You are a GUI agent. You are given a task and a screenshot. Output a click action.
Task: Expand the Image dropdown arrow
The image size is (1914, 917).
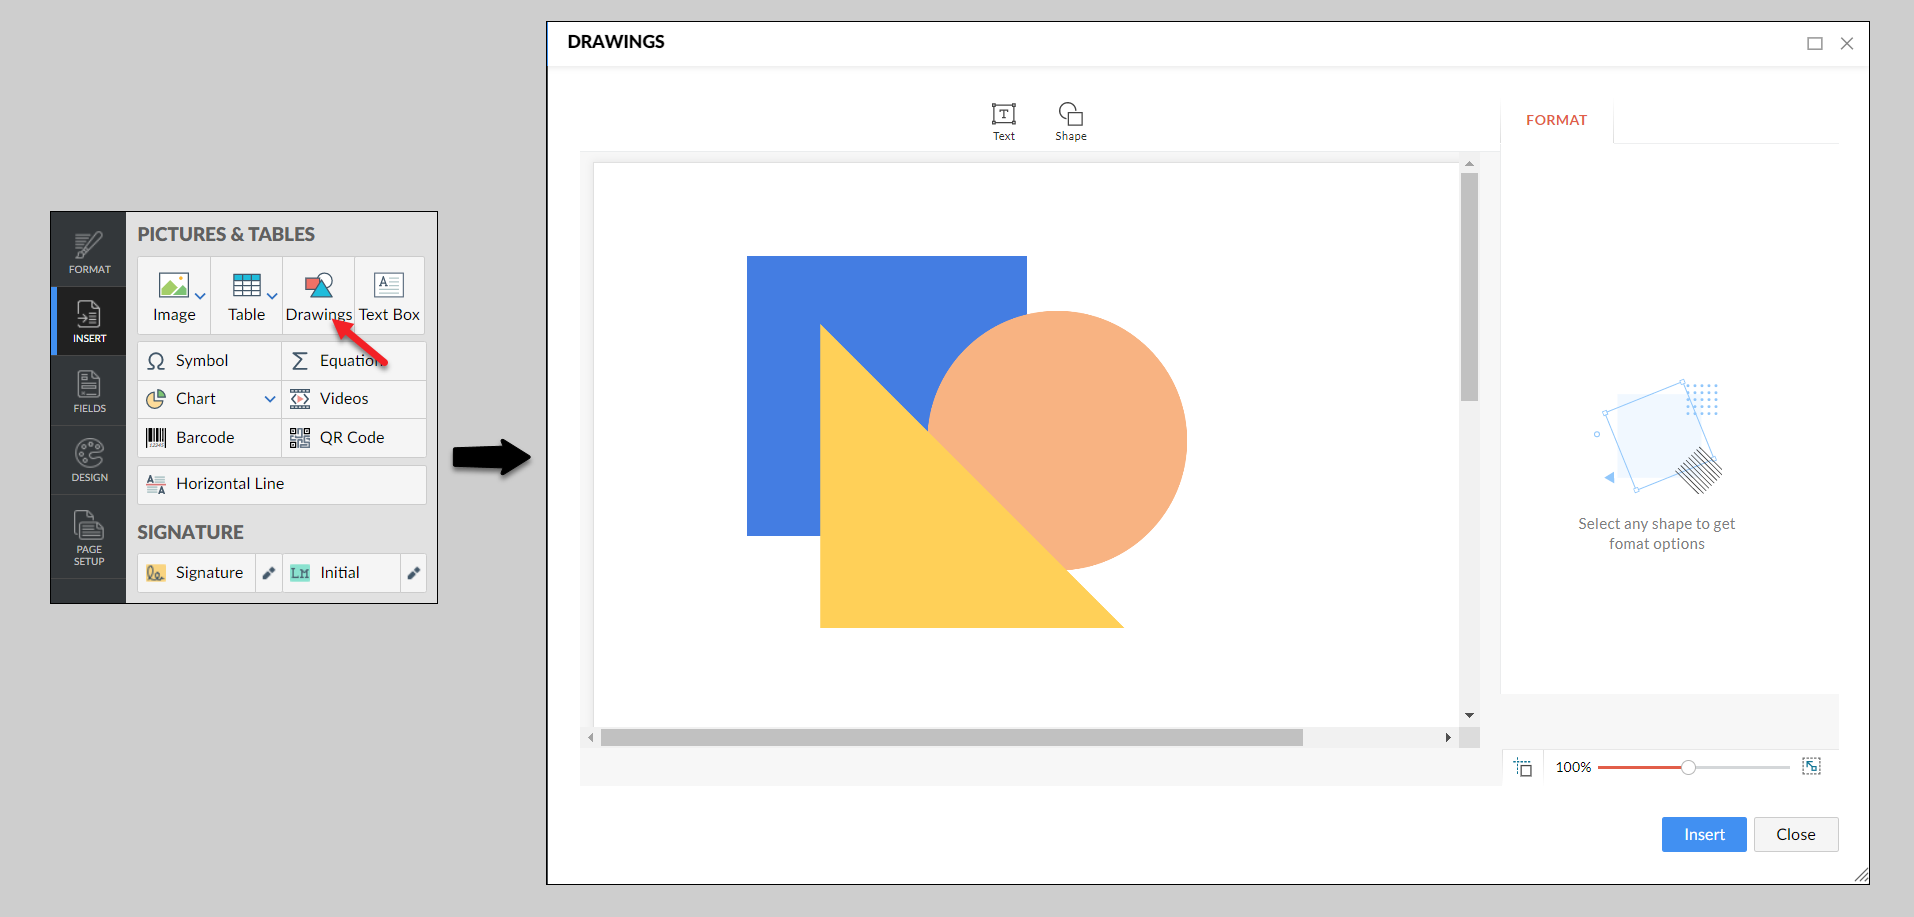click(200, 296)
